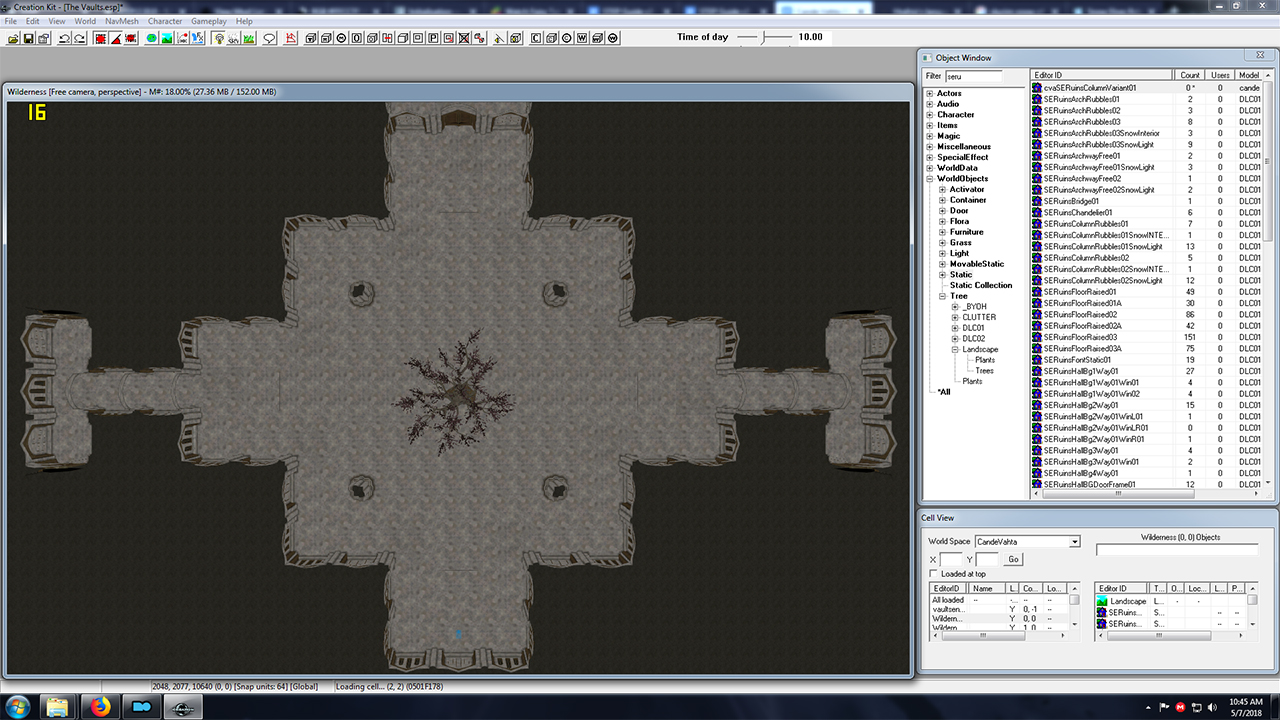Open the World Space dropdown
1280x720 pixels.
click(1075, 542)
